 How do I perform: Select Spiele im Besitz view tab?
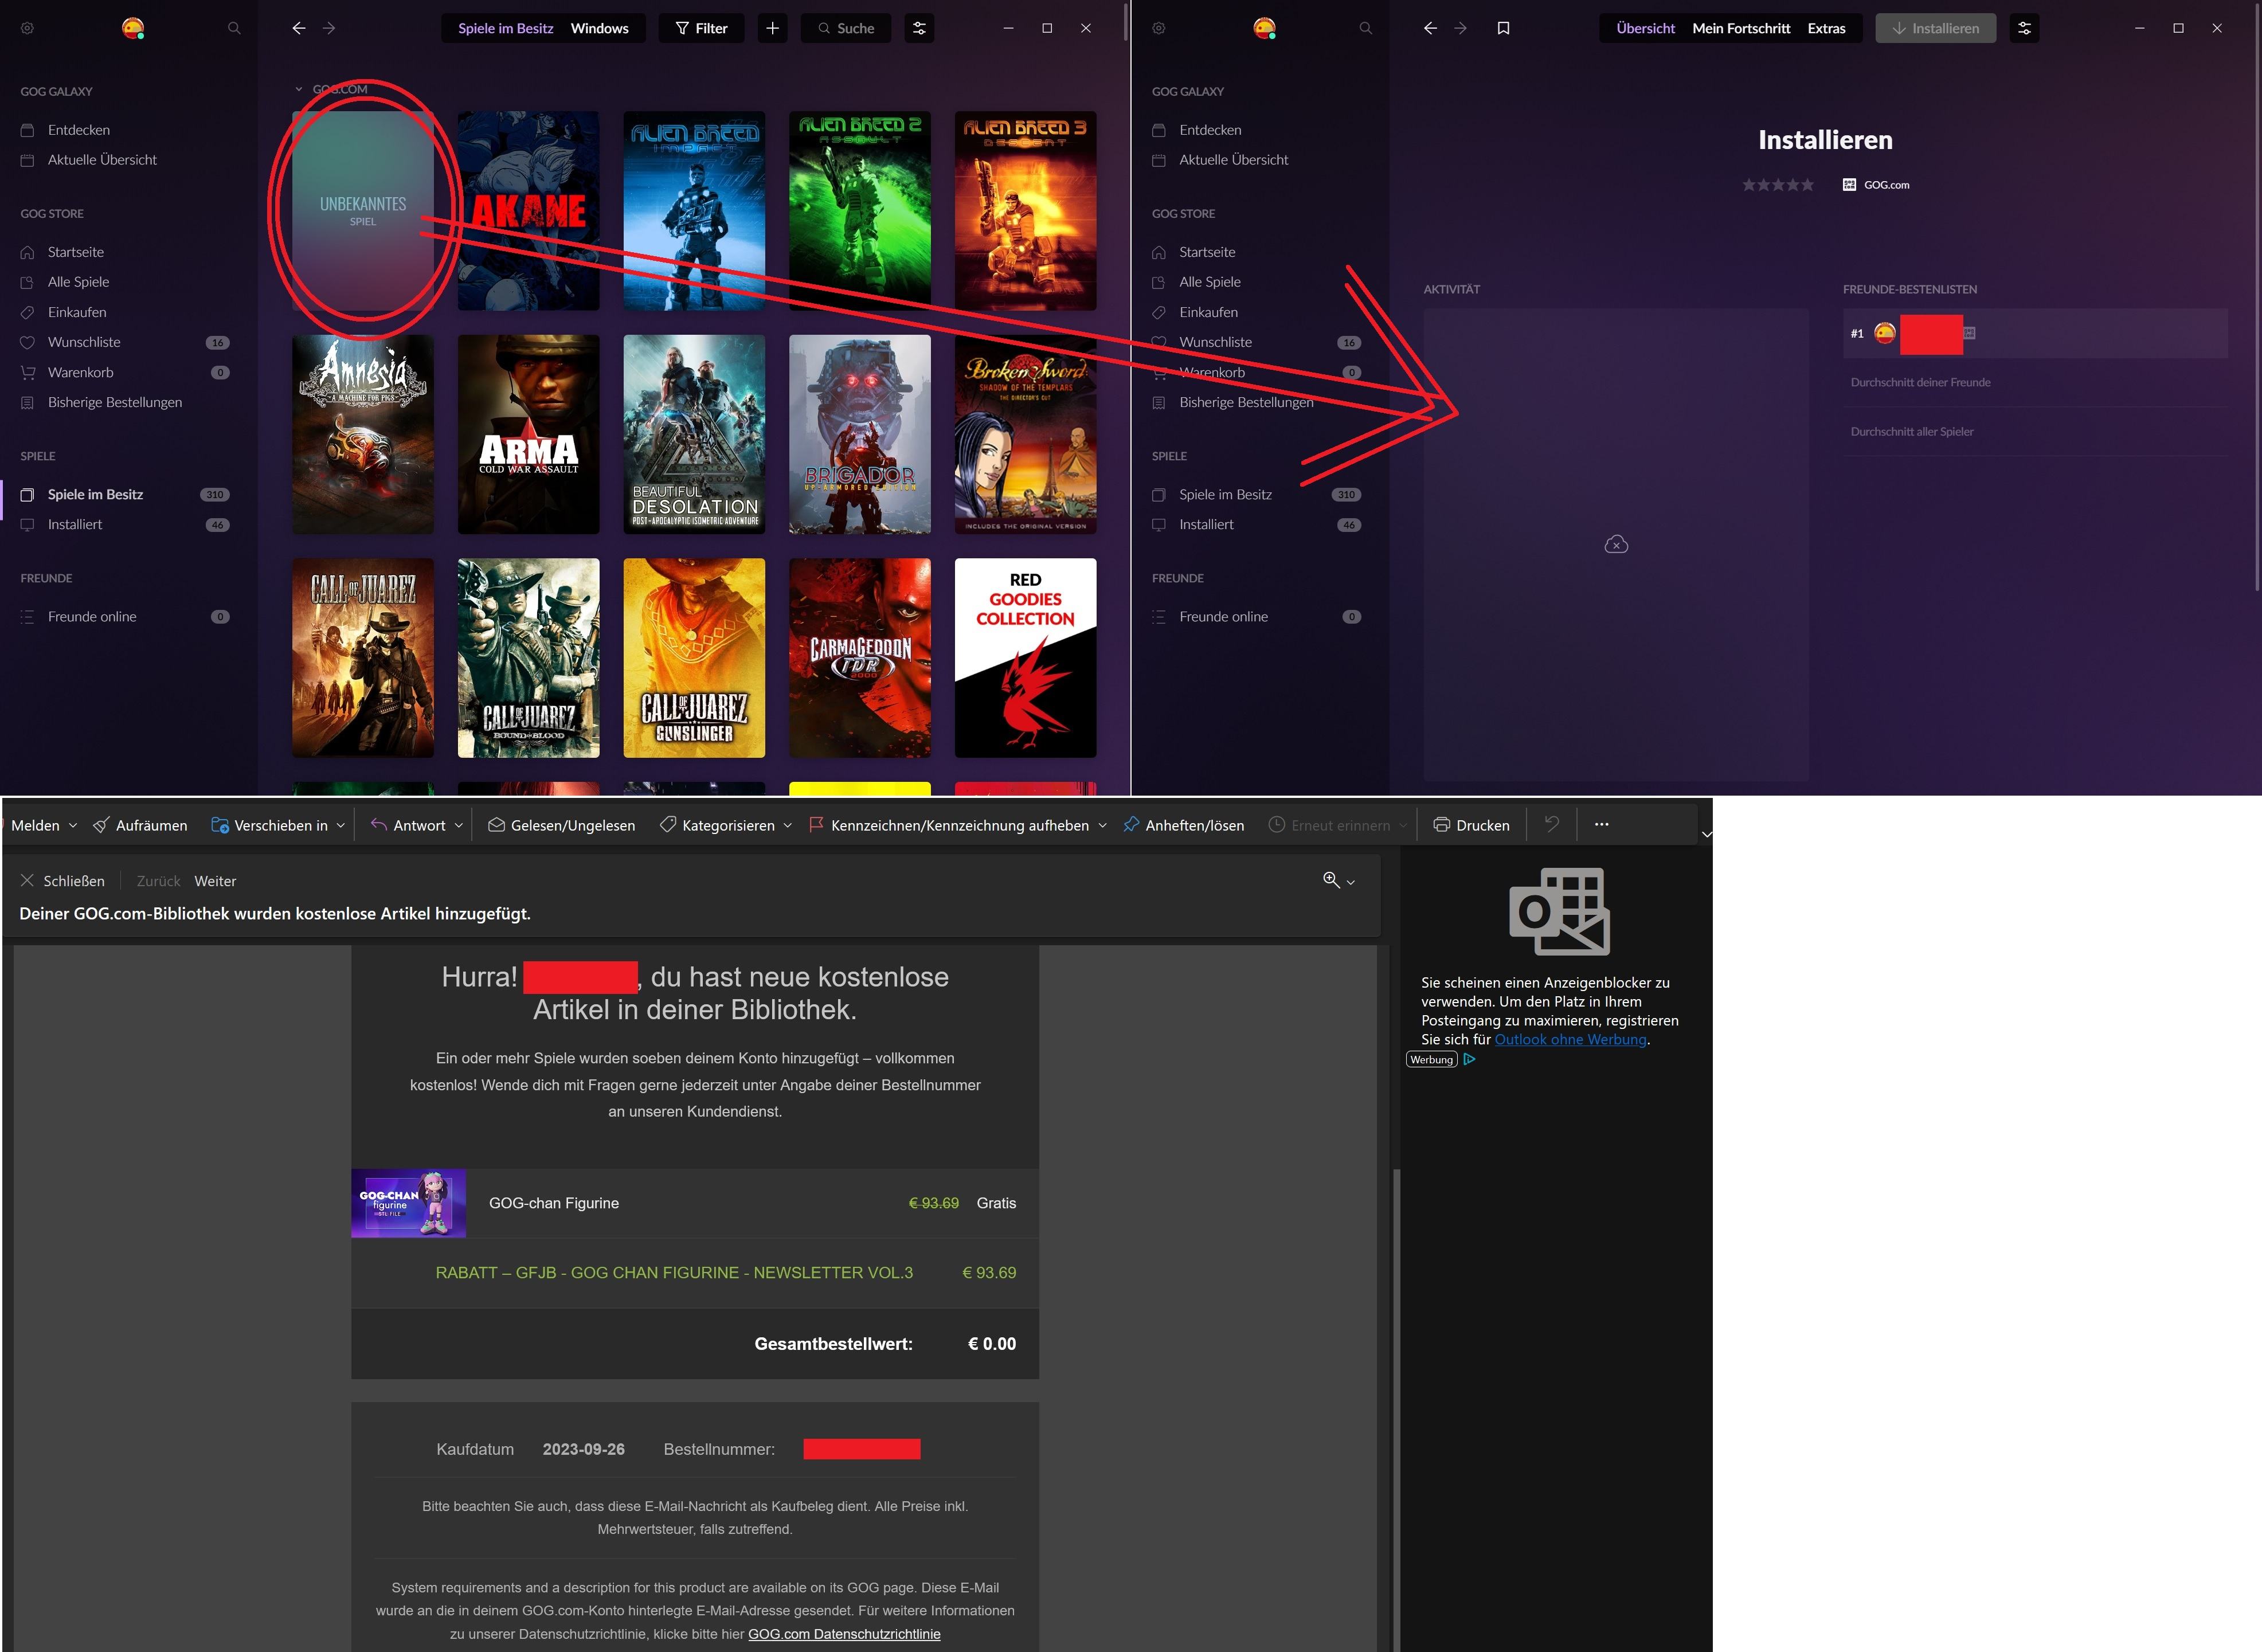(x=505, y=28)
